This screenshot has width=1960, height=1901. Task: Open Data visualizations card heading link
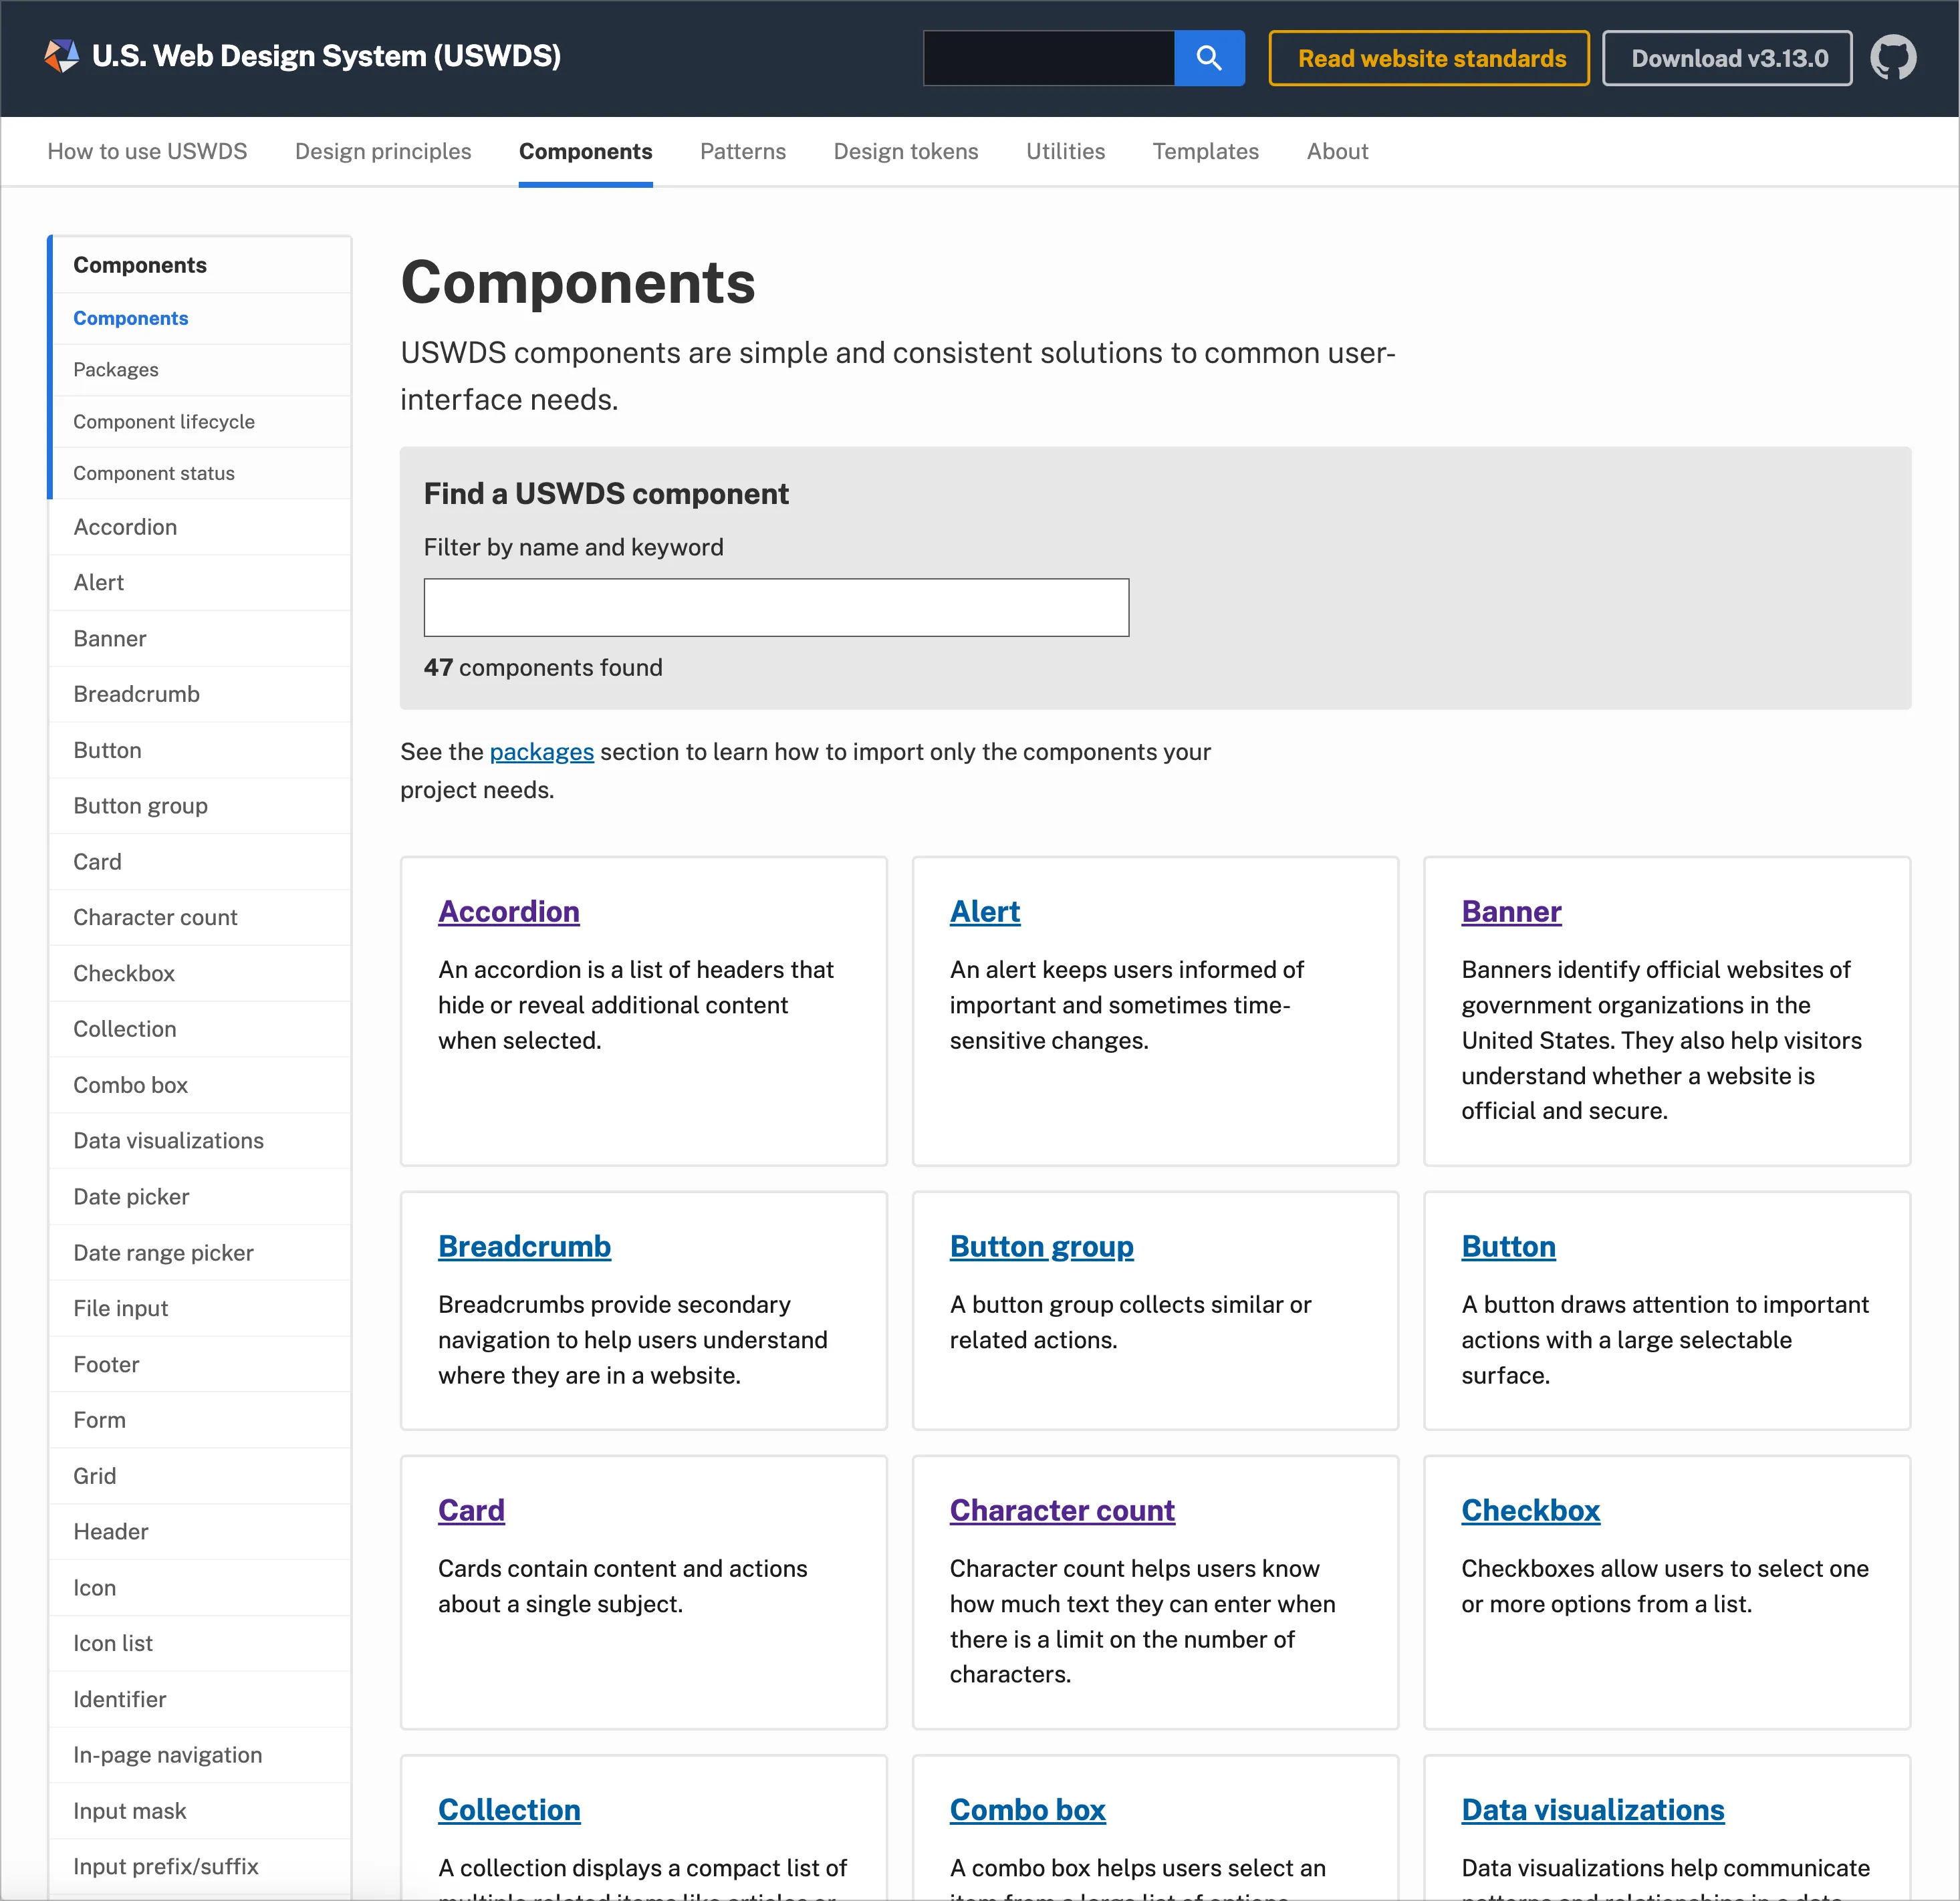coord(1592,1810)
